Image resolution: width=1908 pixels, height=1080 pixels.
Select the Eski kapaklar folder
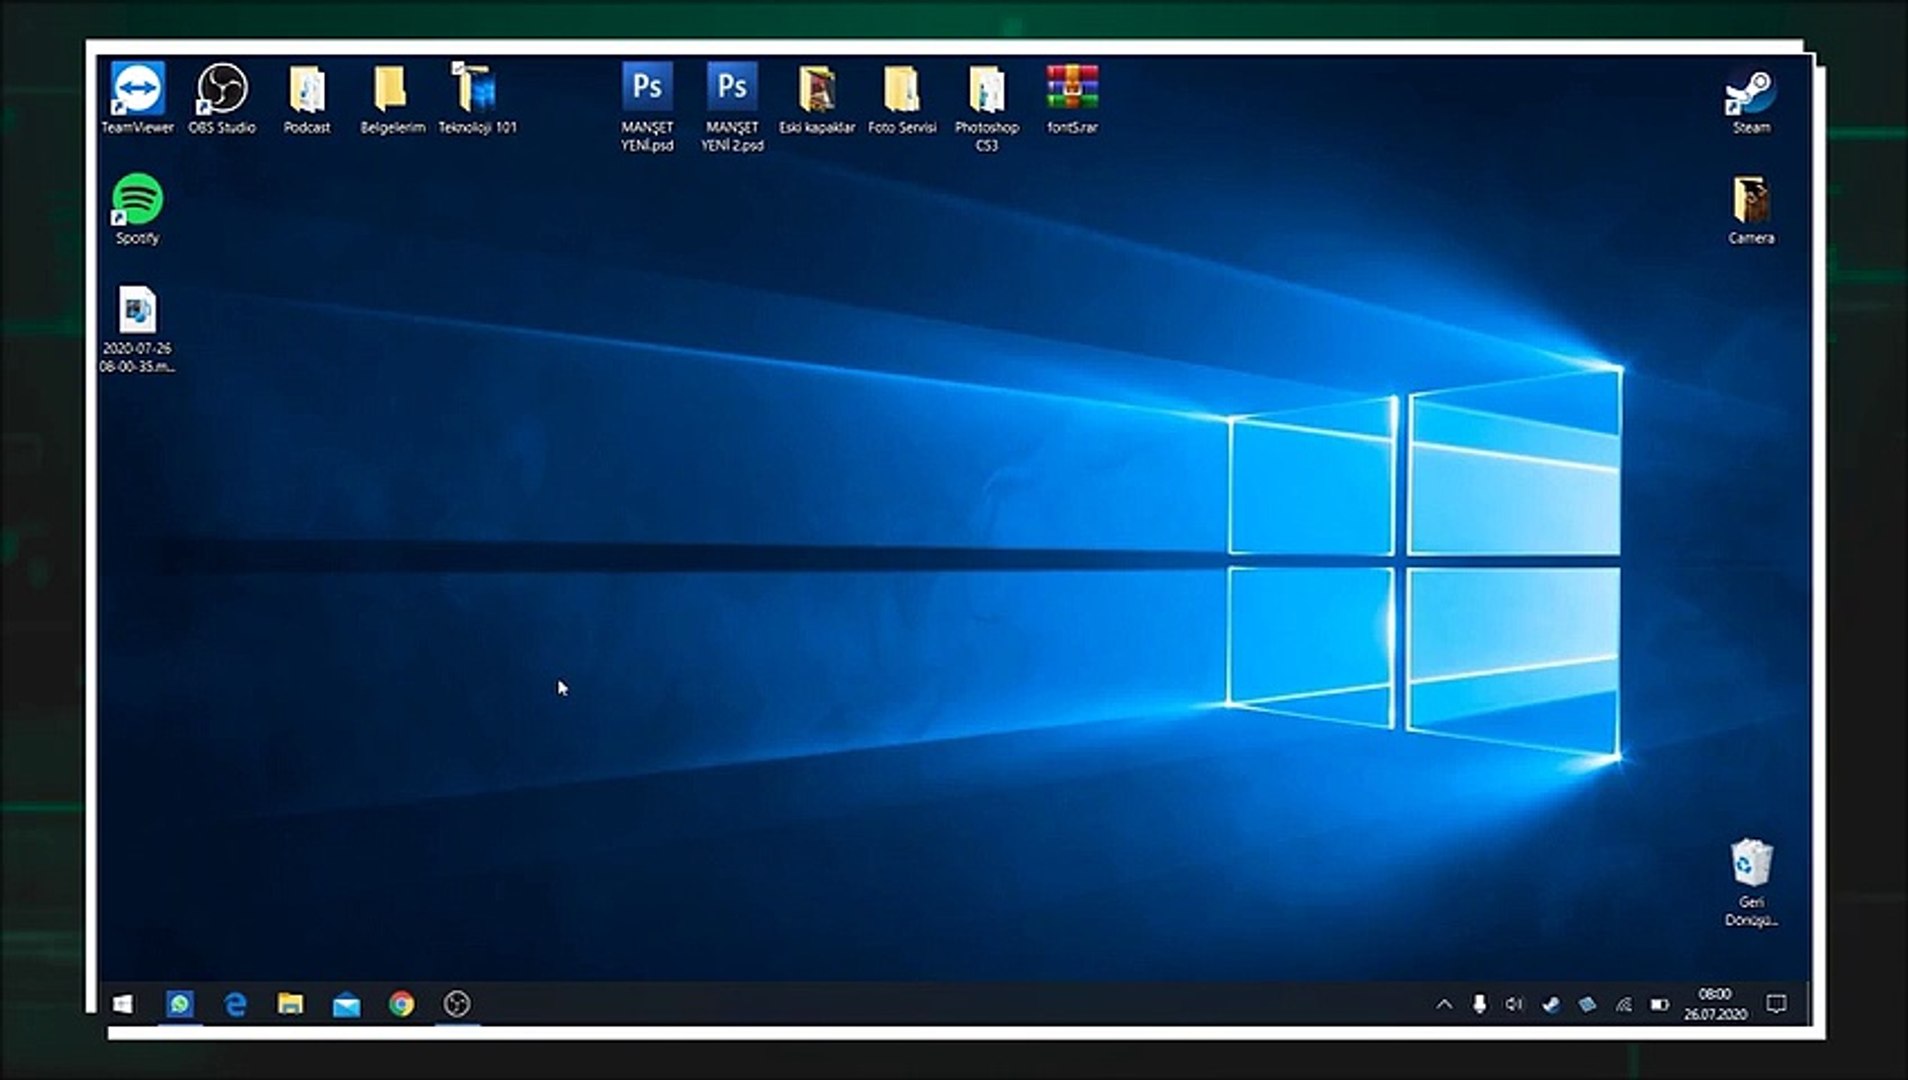817,98
